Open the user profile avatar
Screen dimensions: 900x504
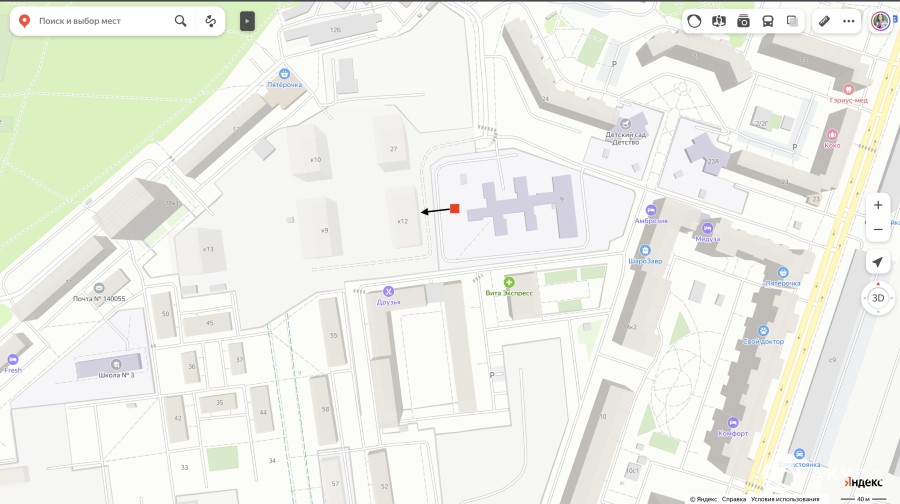(x=880, y=21)
